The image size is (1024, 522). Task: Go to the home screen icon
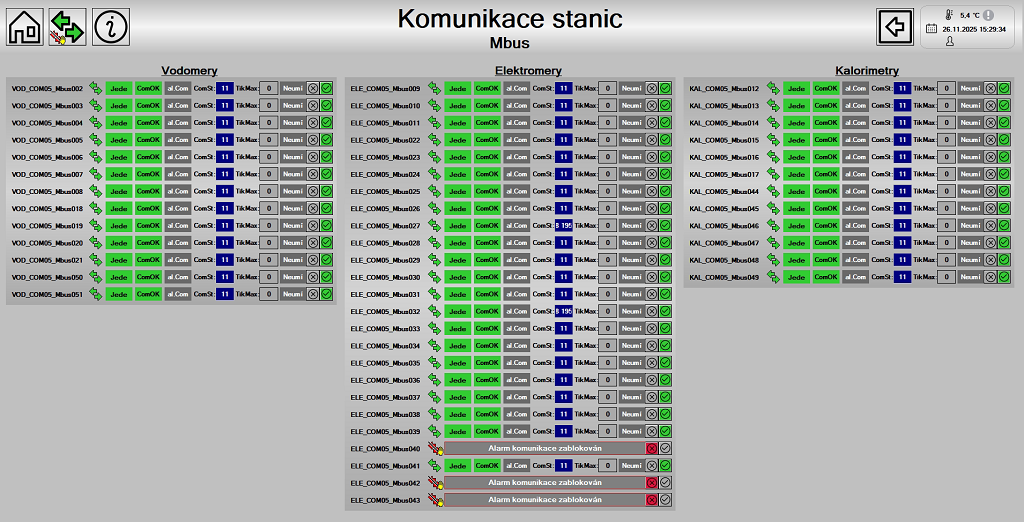tap(25, 27)
